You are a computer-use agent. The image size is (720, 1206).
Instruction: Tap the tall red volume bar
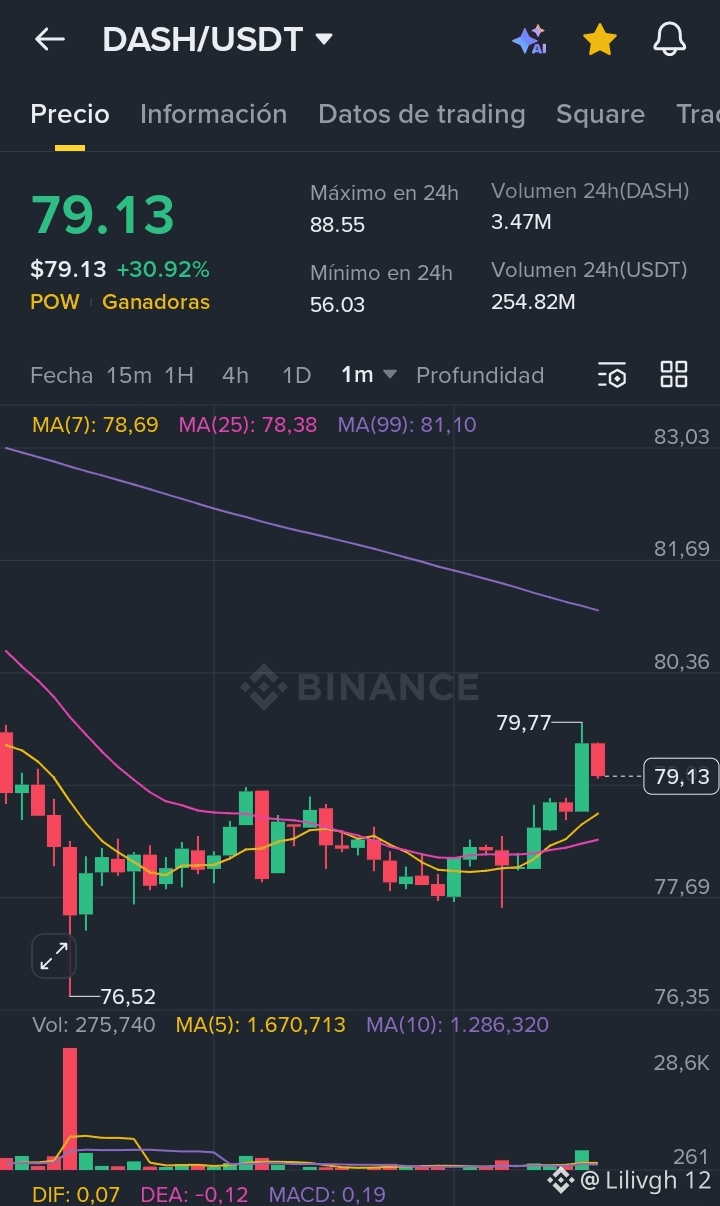(70, 1108)
